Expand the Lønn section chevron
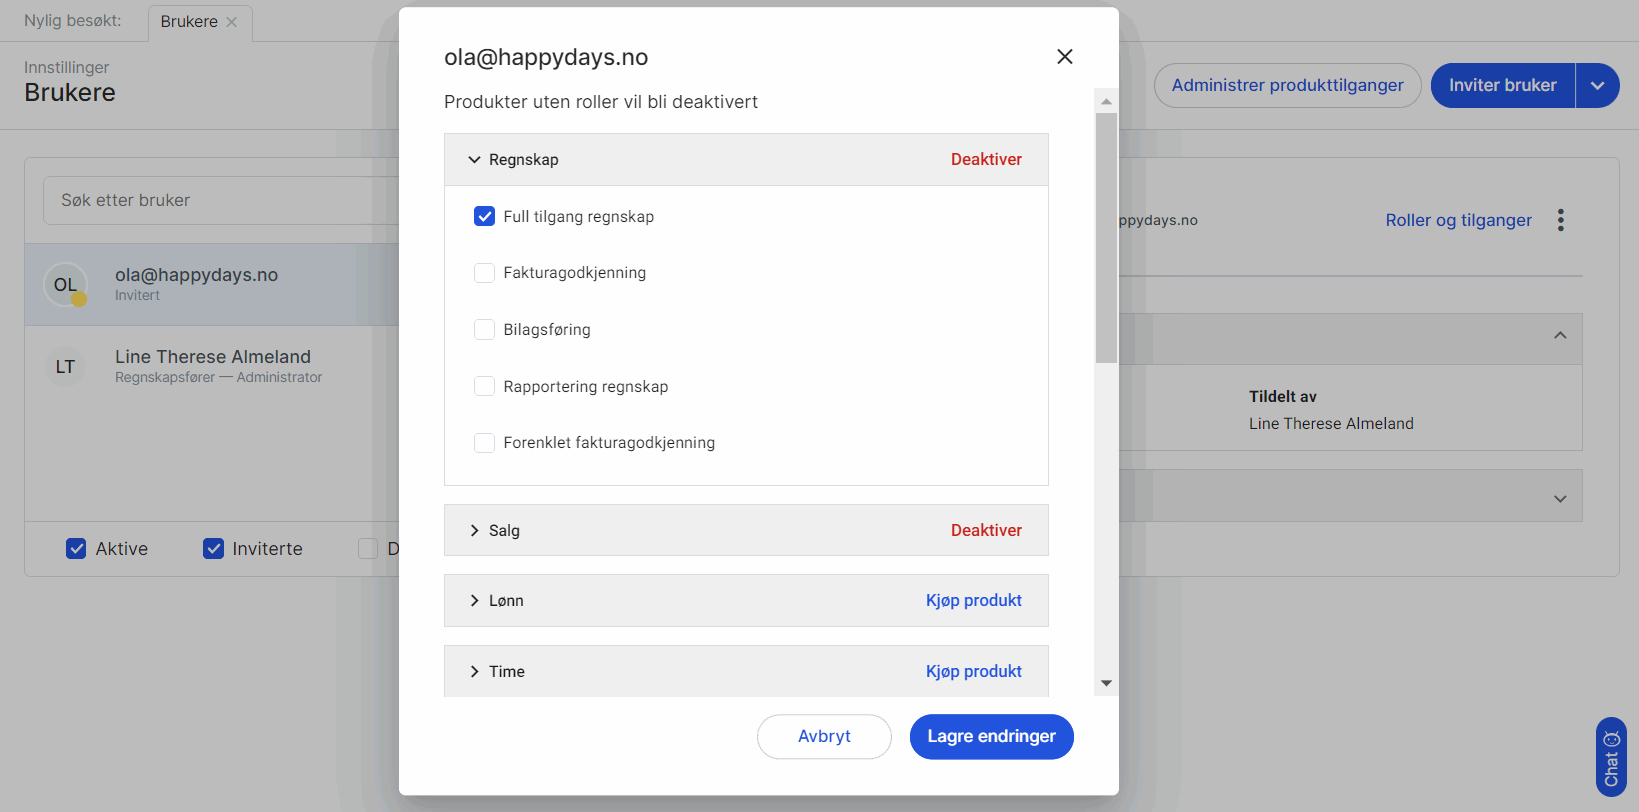The width and height of the screenshot is (1639, 812). click(475, 601)
